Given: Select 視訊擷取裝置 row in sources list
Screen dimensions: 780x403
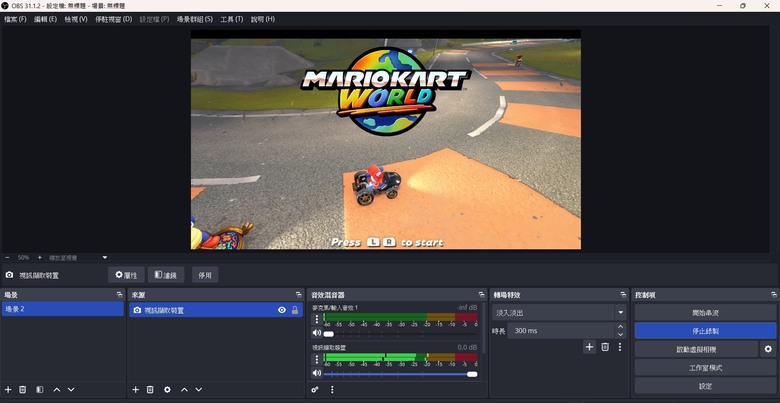Looking at the screenshot, I should [x=216, y=310].
